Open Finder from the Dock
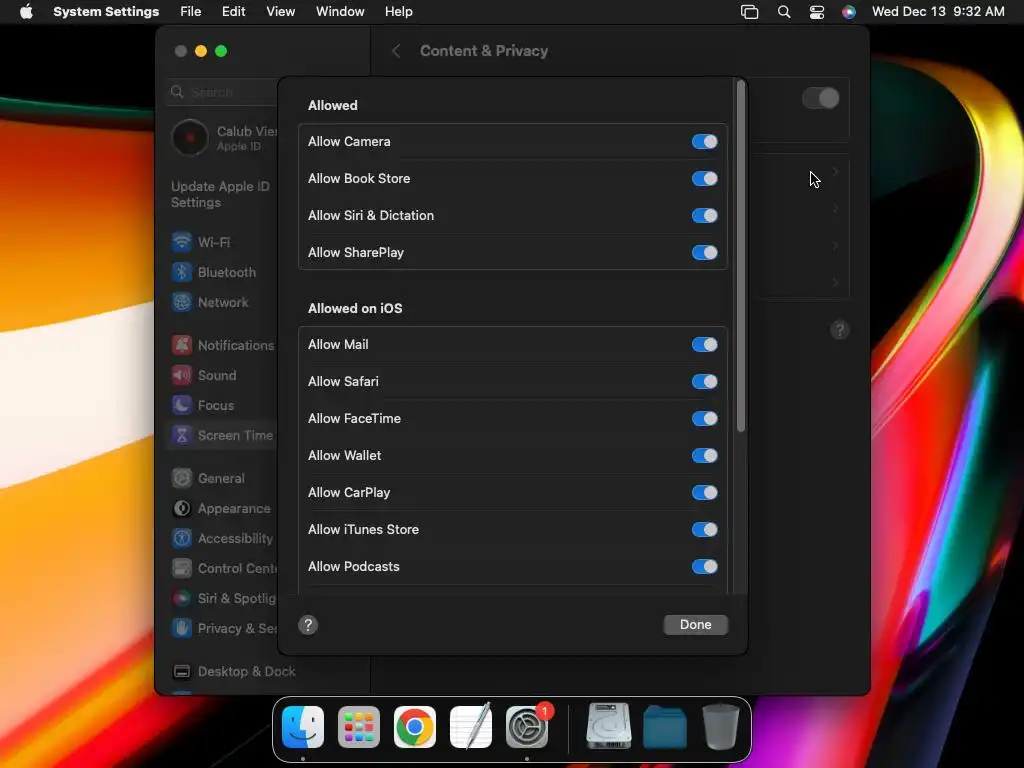This screenshot has width=1024, height=768. click(302, 727)
